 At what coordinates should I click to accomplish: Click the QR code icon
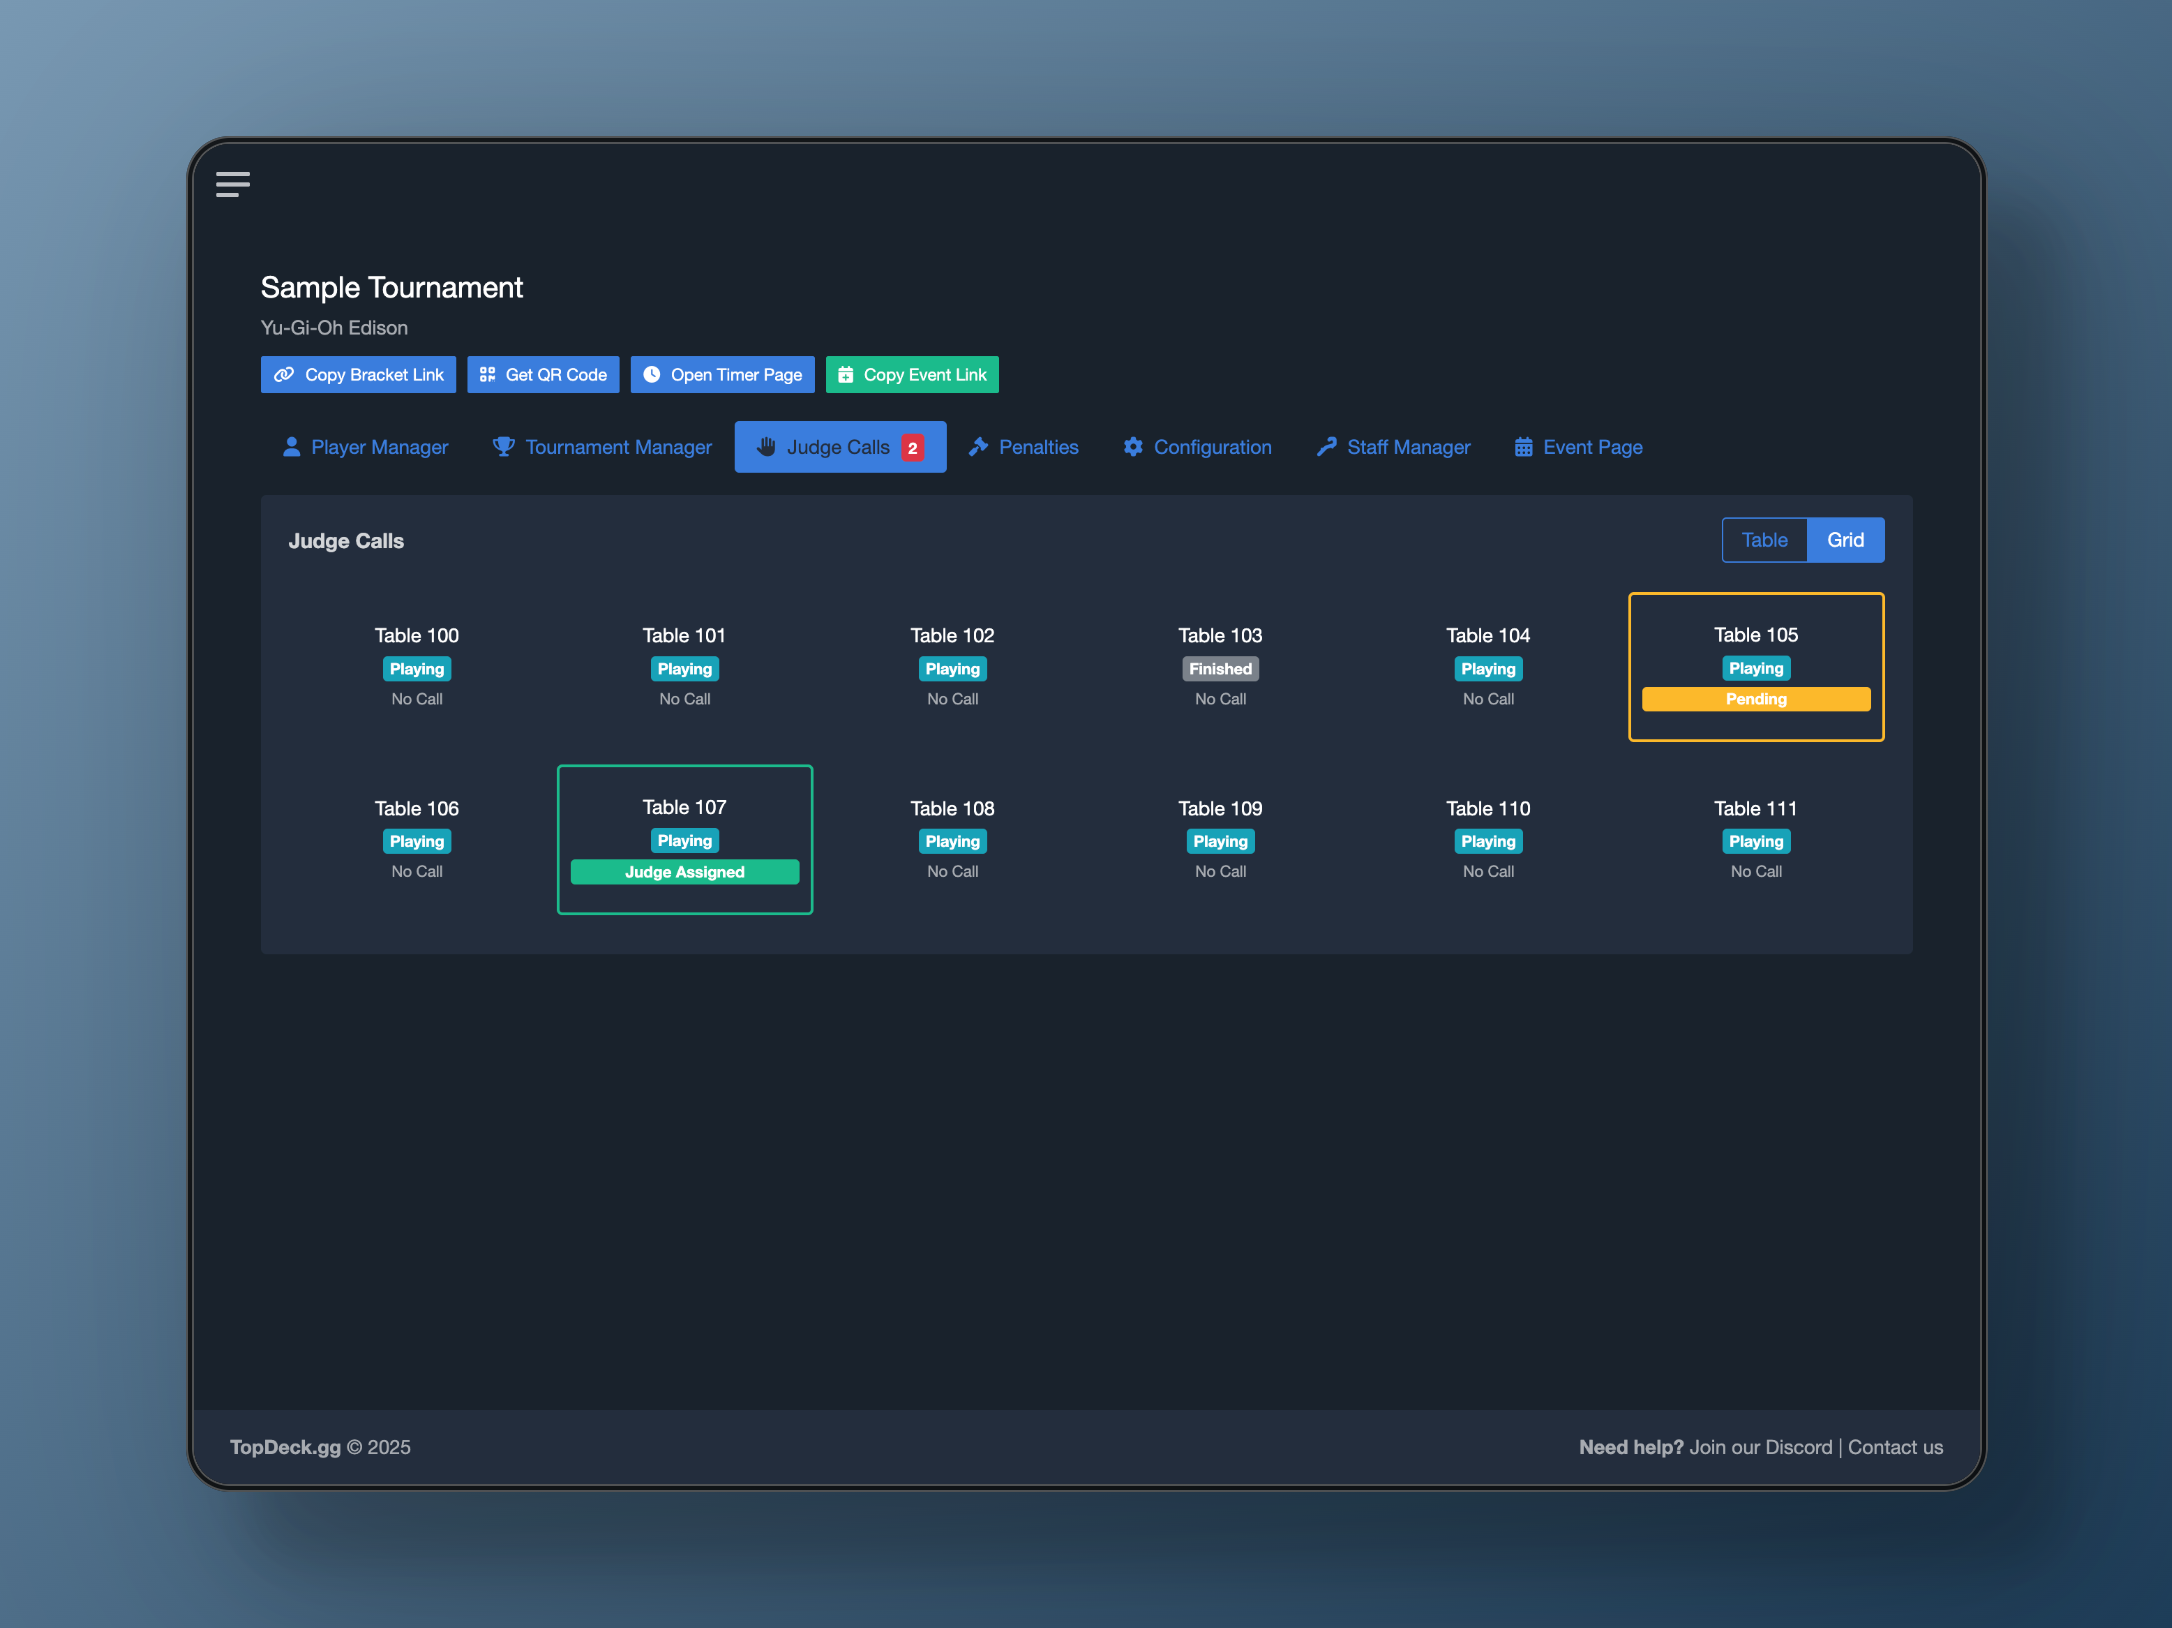click(487, 374)
